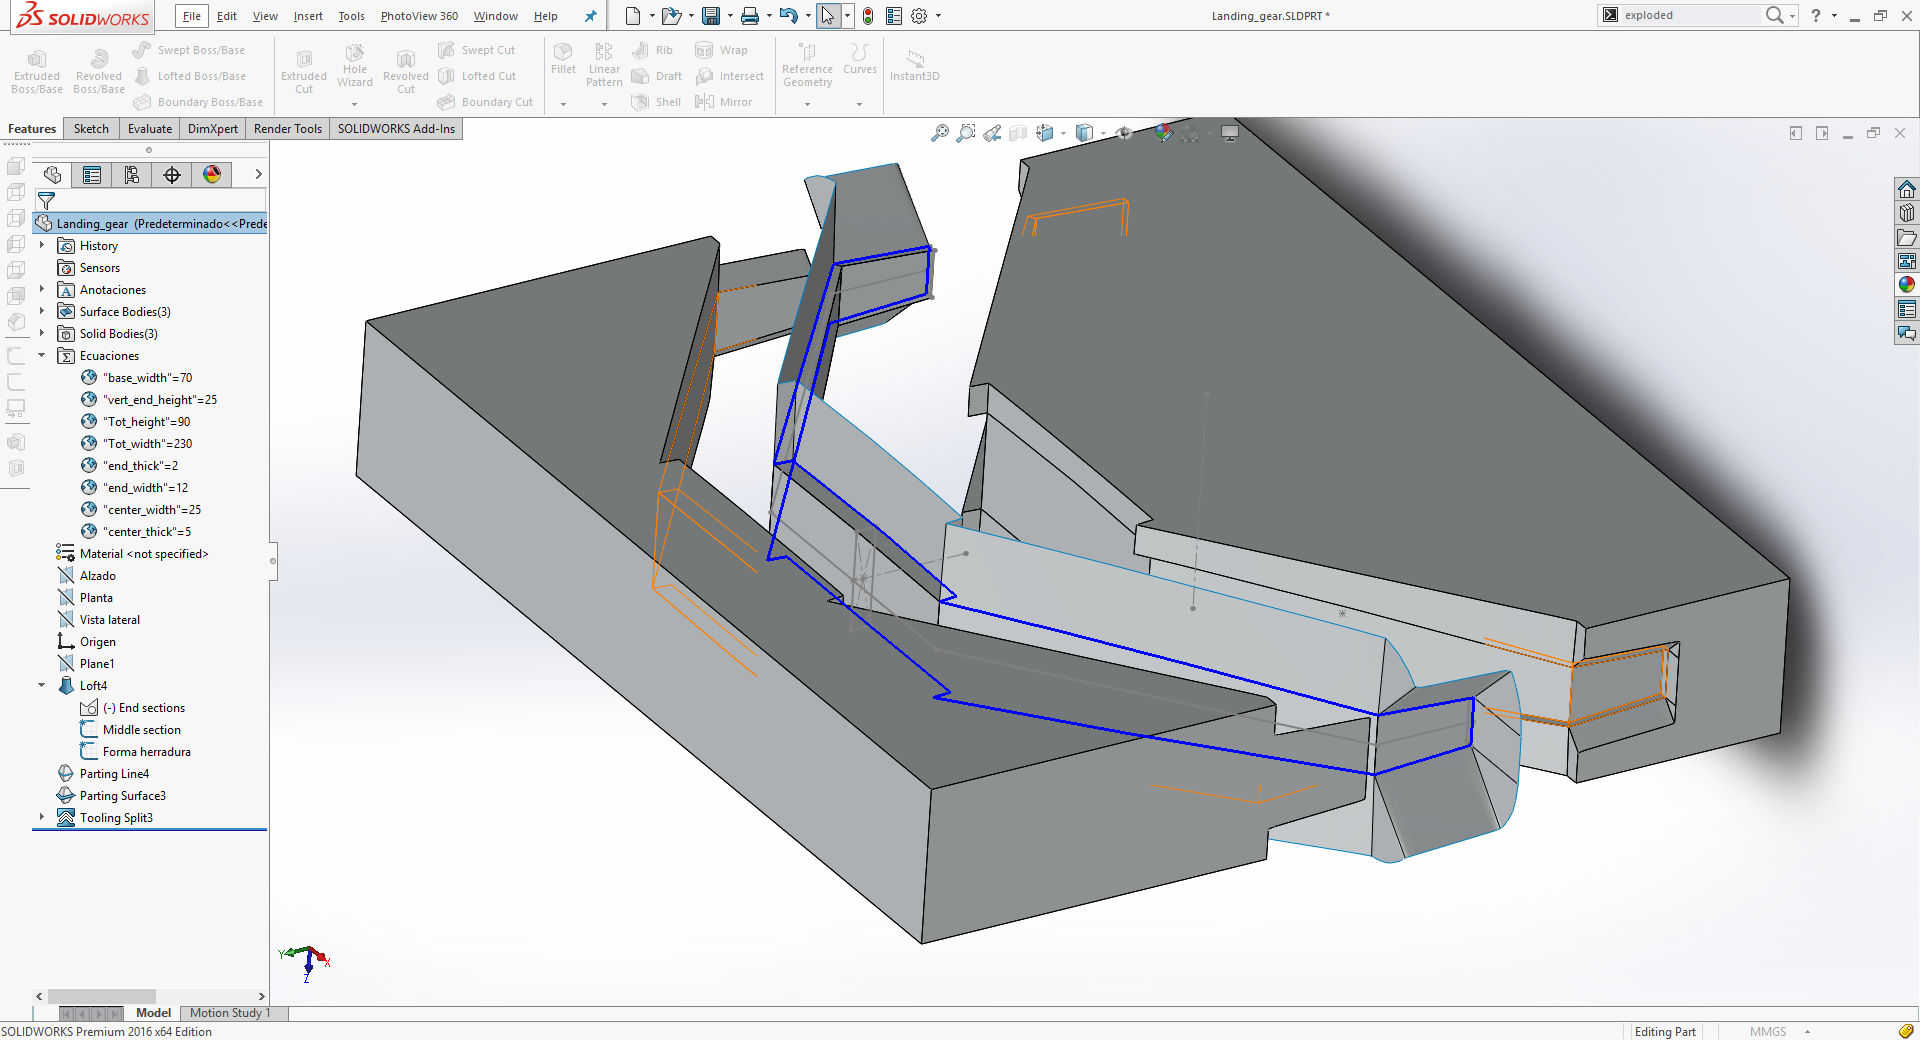Open the File menu
Viewport: 1920px width, 1040px height.
191,16
